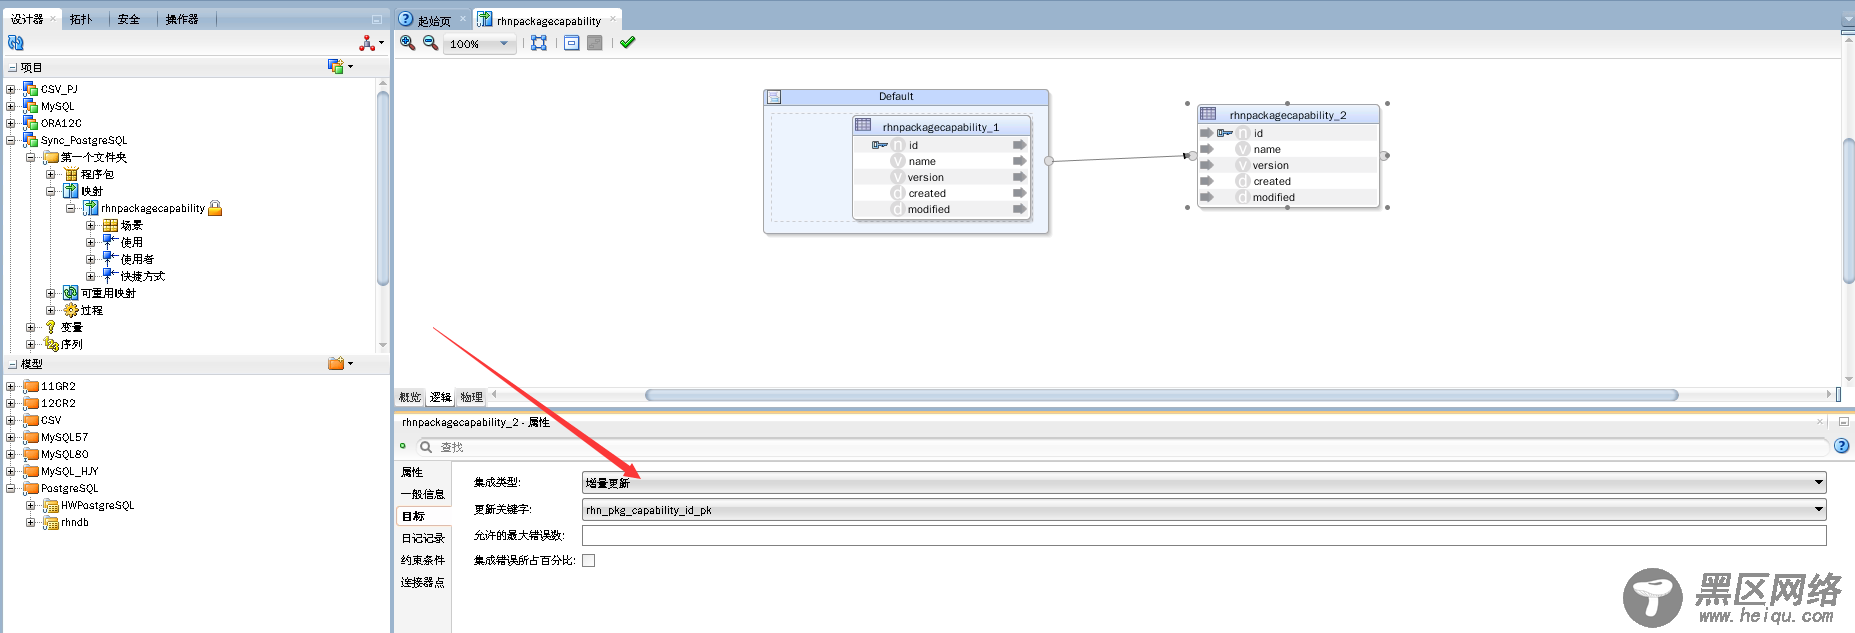The height and width of the screenshot is (633, 1855).
Task: Click the 允许的最大错误数 input field
Action: (1204, 535)
